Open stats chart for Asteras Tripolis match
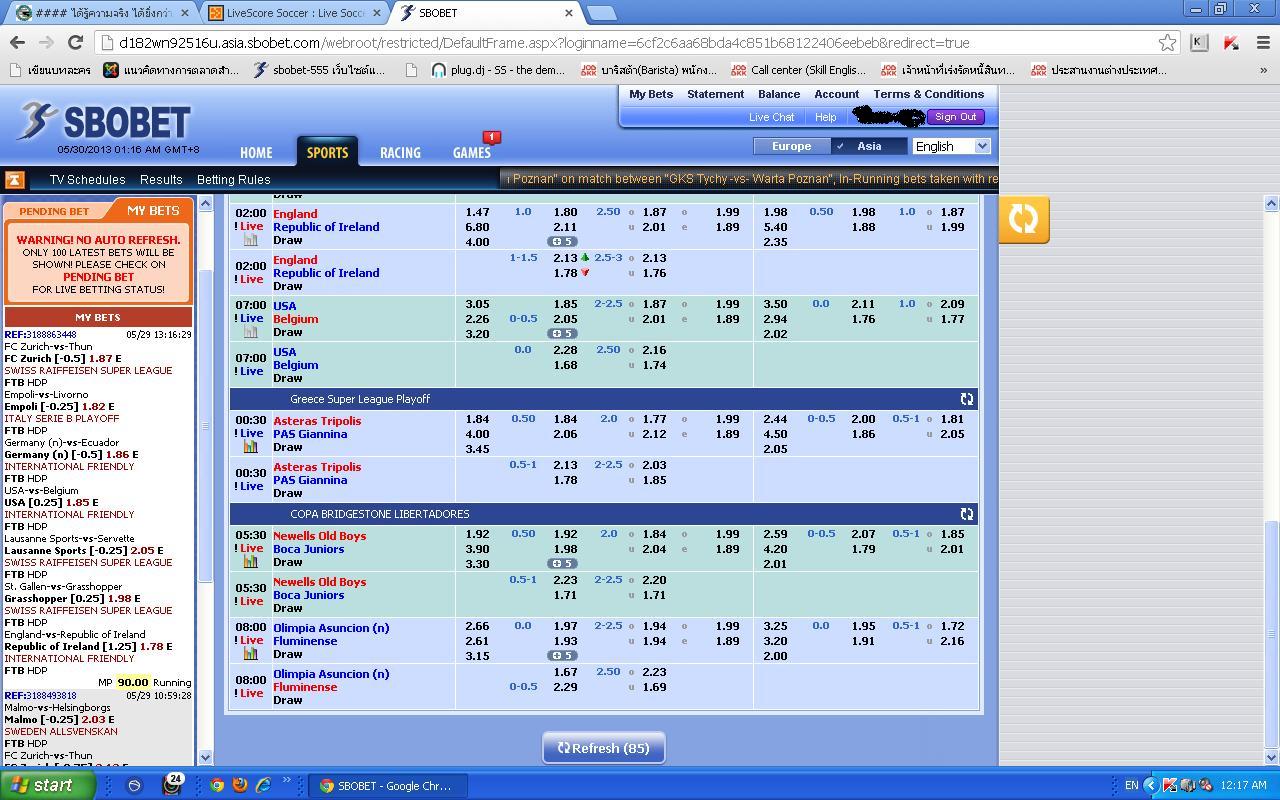The height and width of the screenshot is (800, 1280). pyautogui.click(x=250, y=447)
